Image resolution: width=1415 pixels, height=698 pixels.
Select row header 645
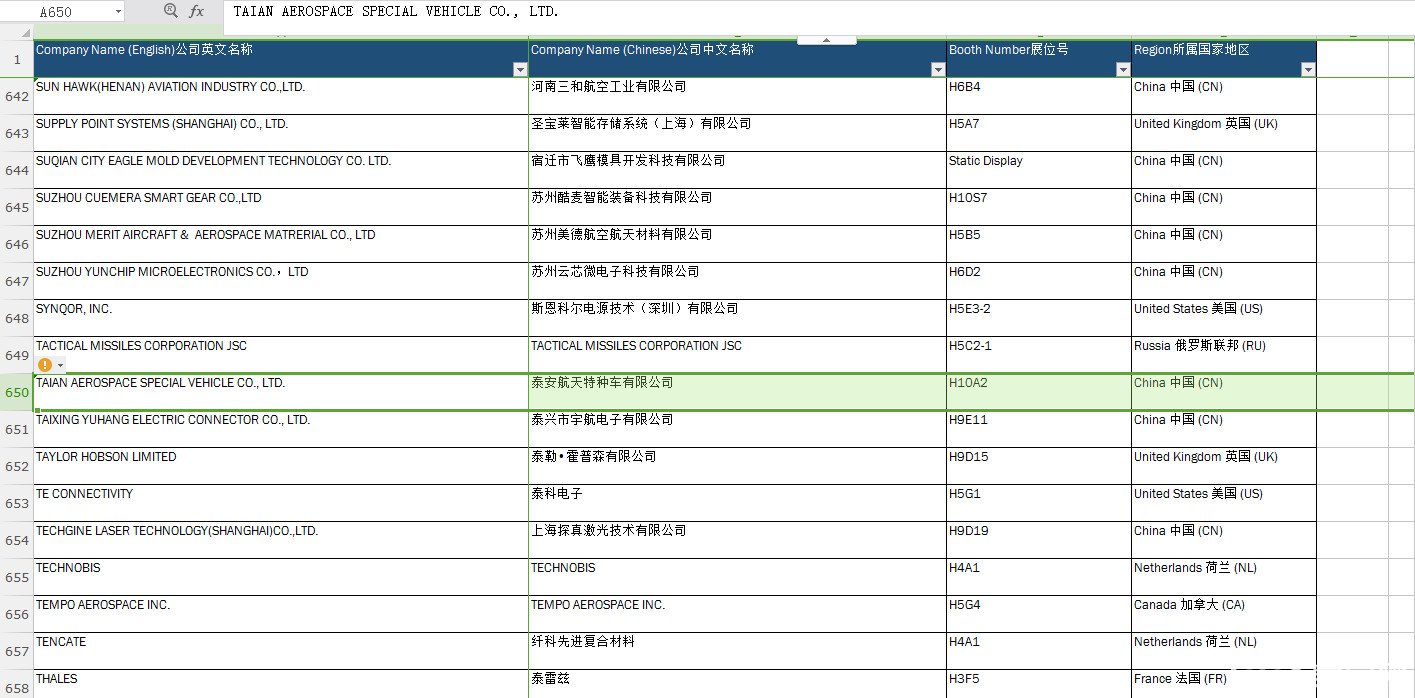click(x=17, y=207)
